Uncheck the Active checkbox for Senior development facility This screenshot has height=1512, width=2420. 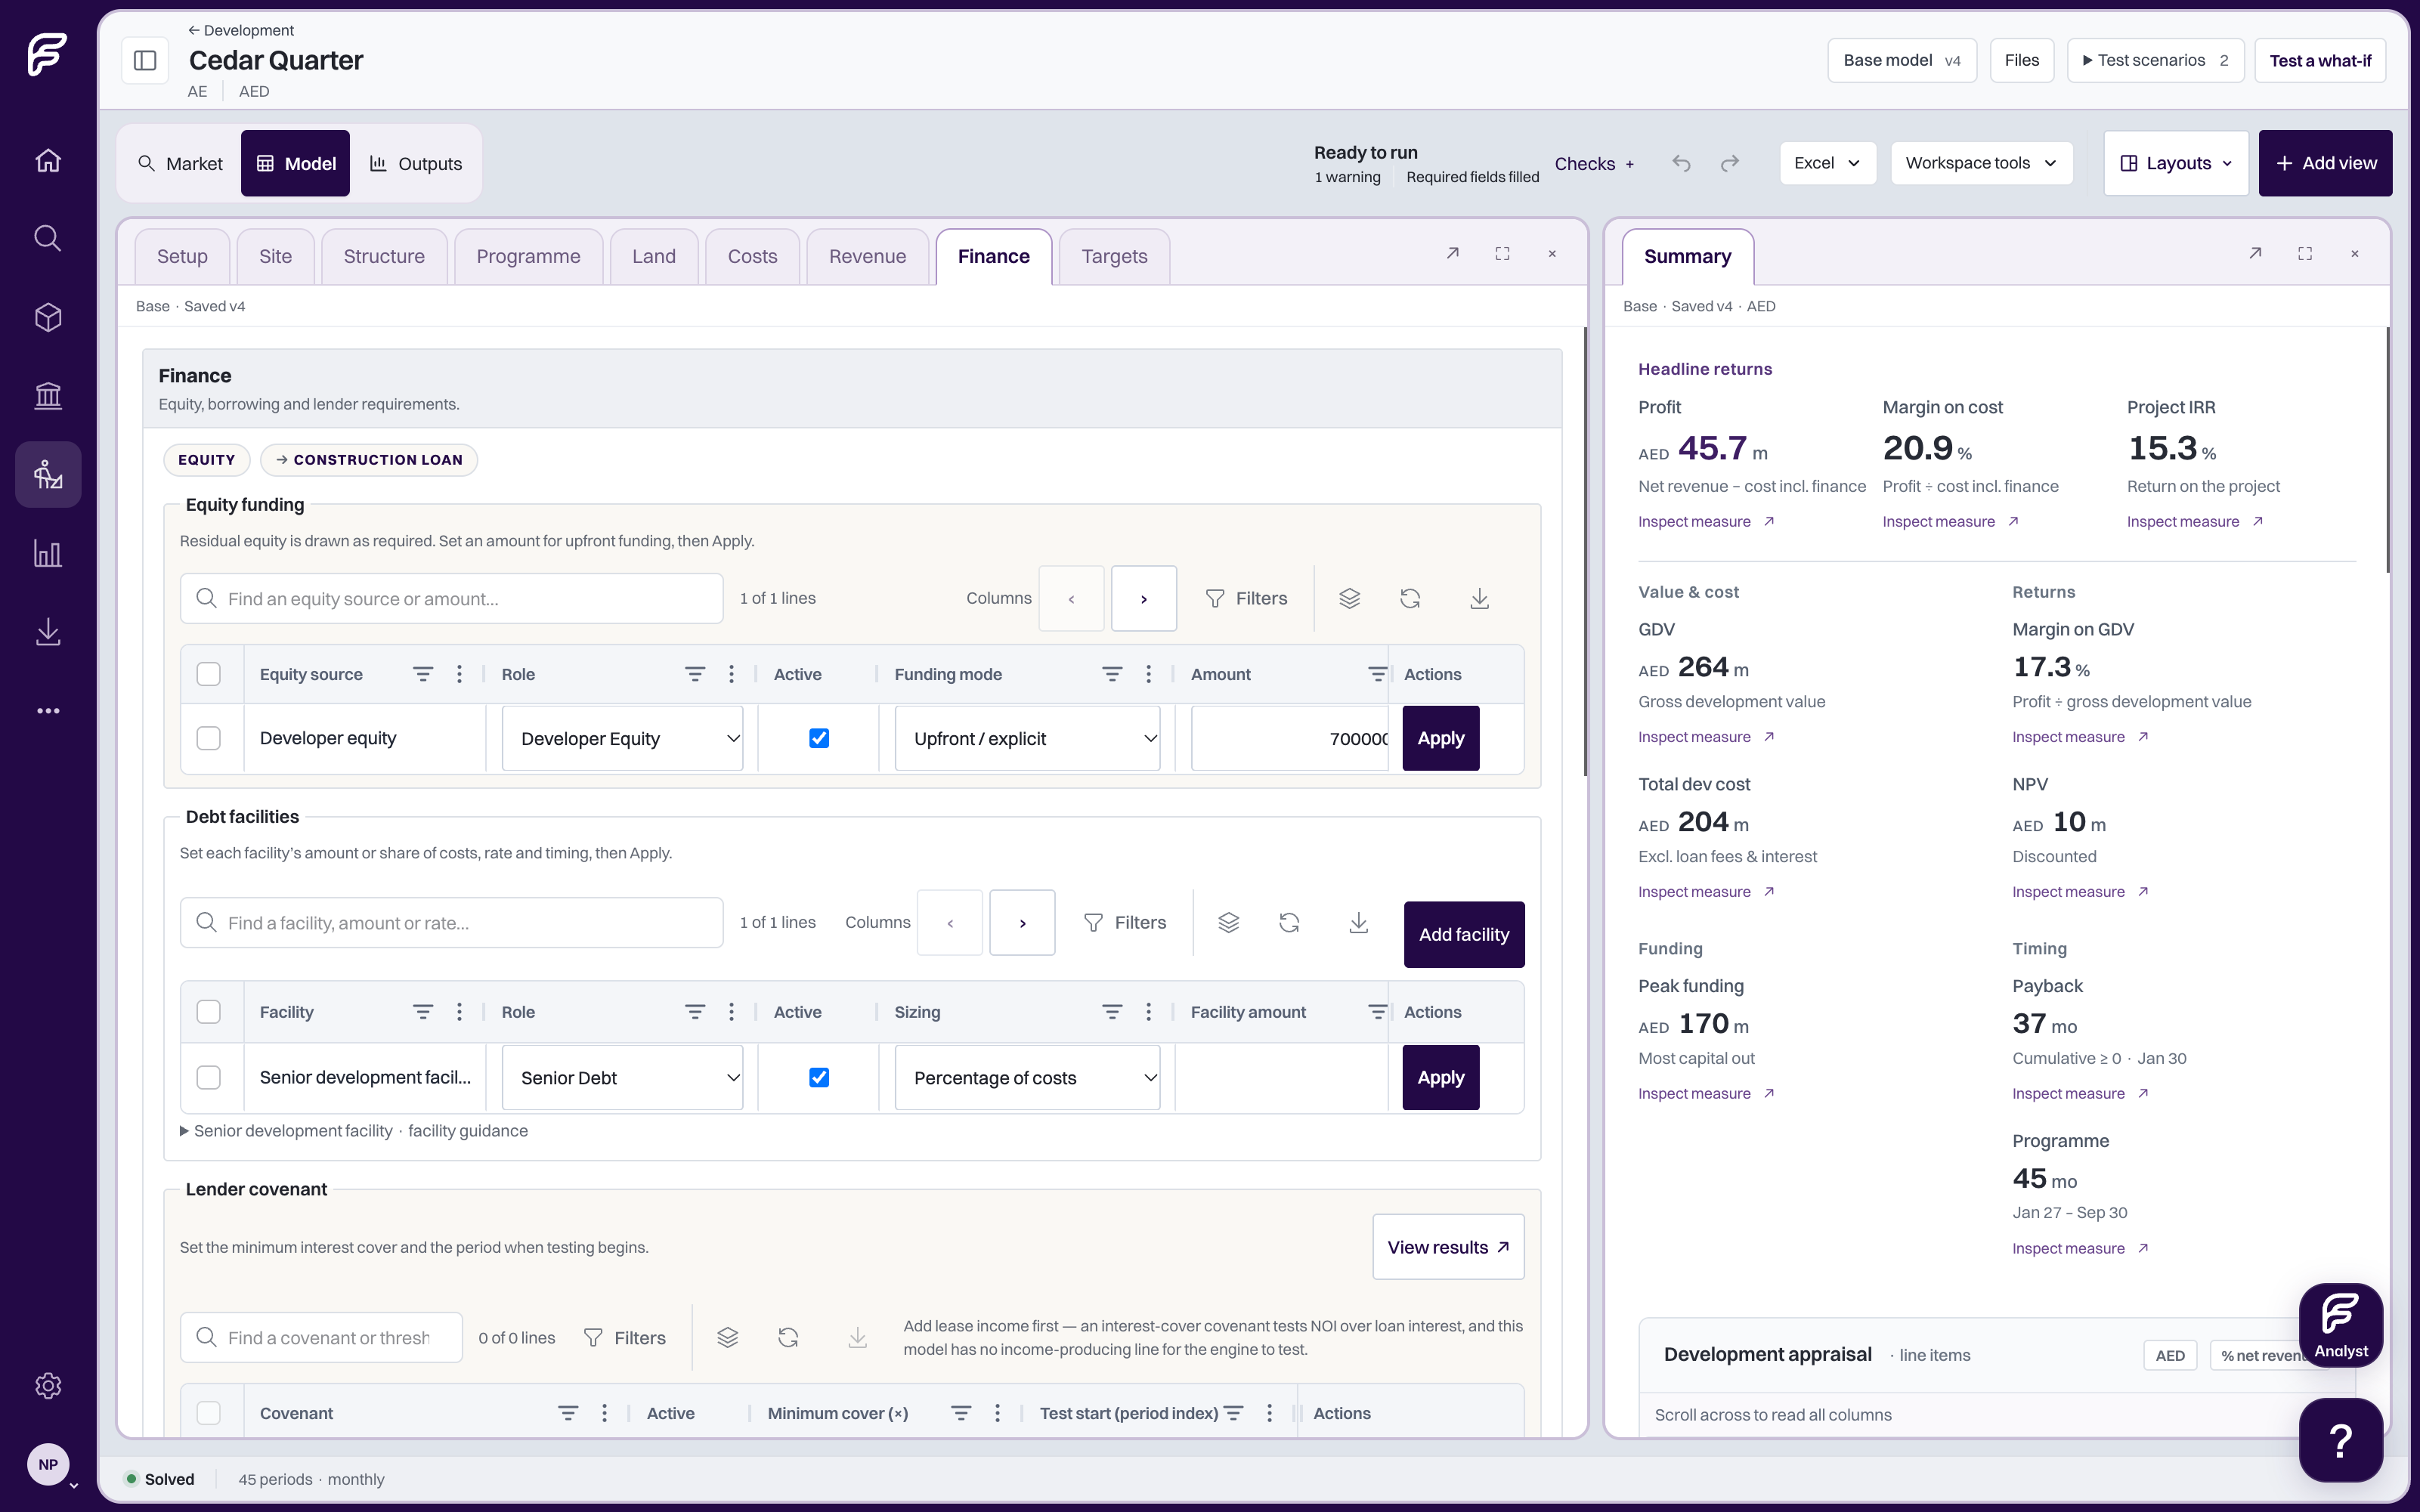[819, 1077]
